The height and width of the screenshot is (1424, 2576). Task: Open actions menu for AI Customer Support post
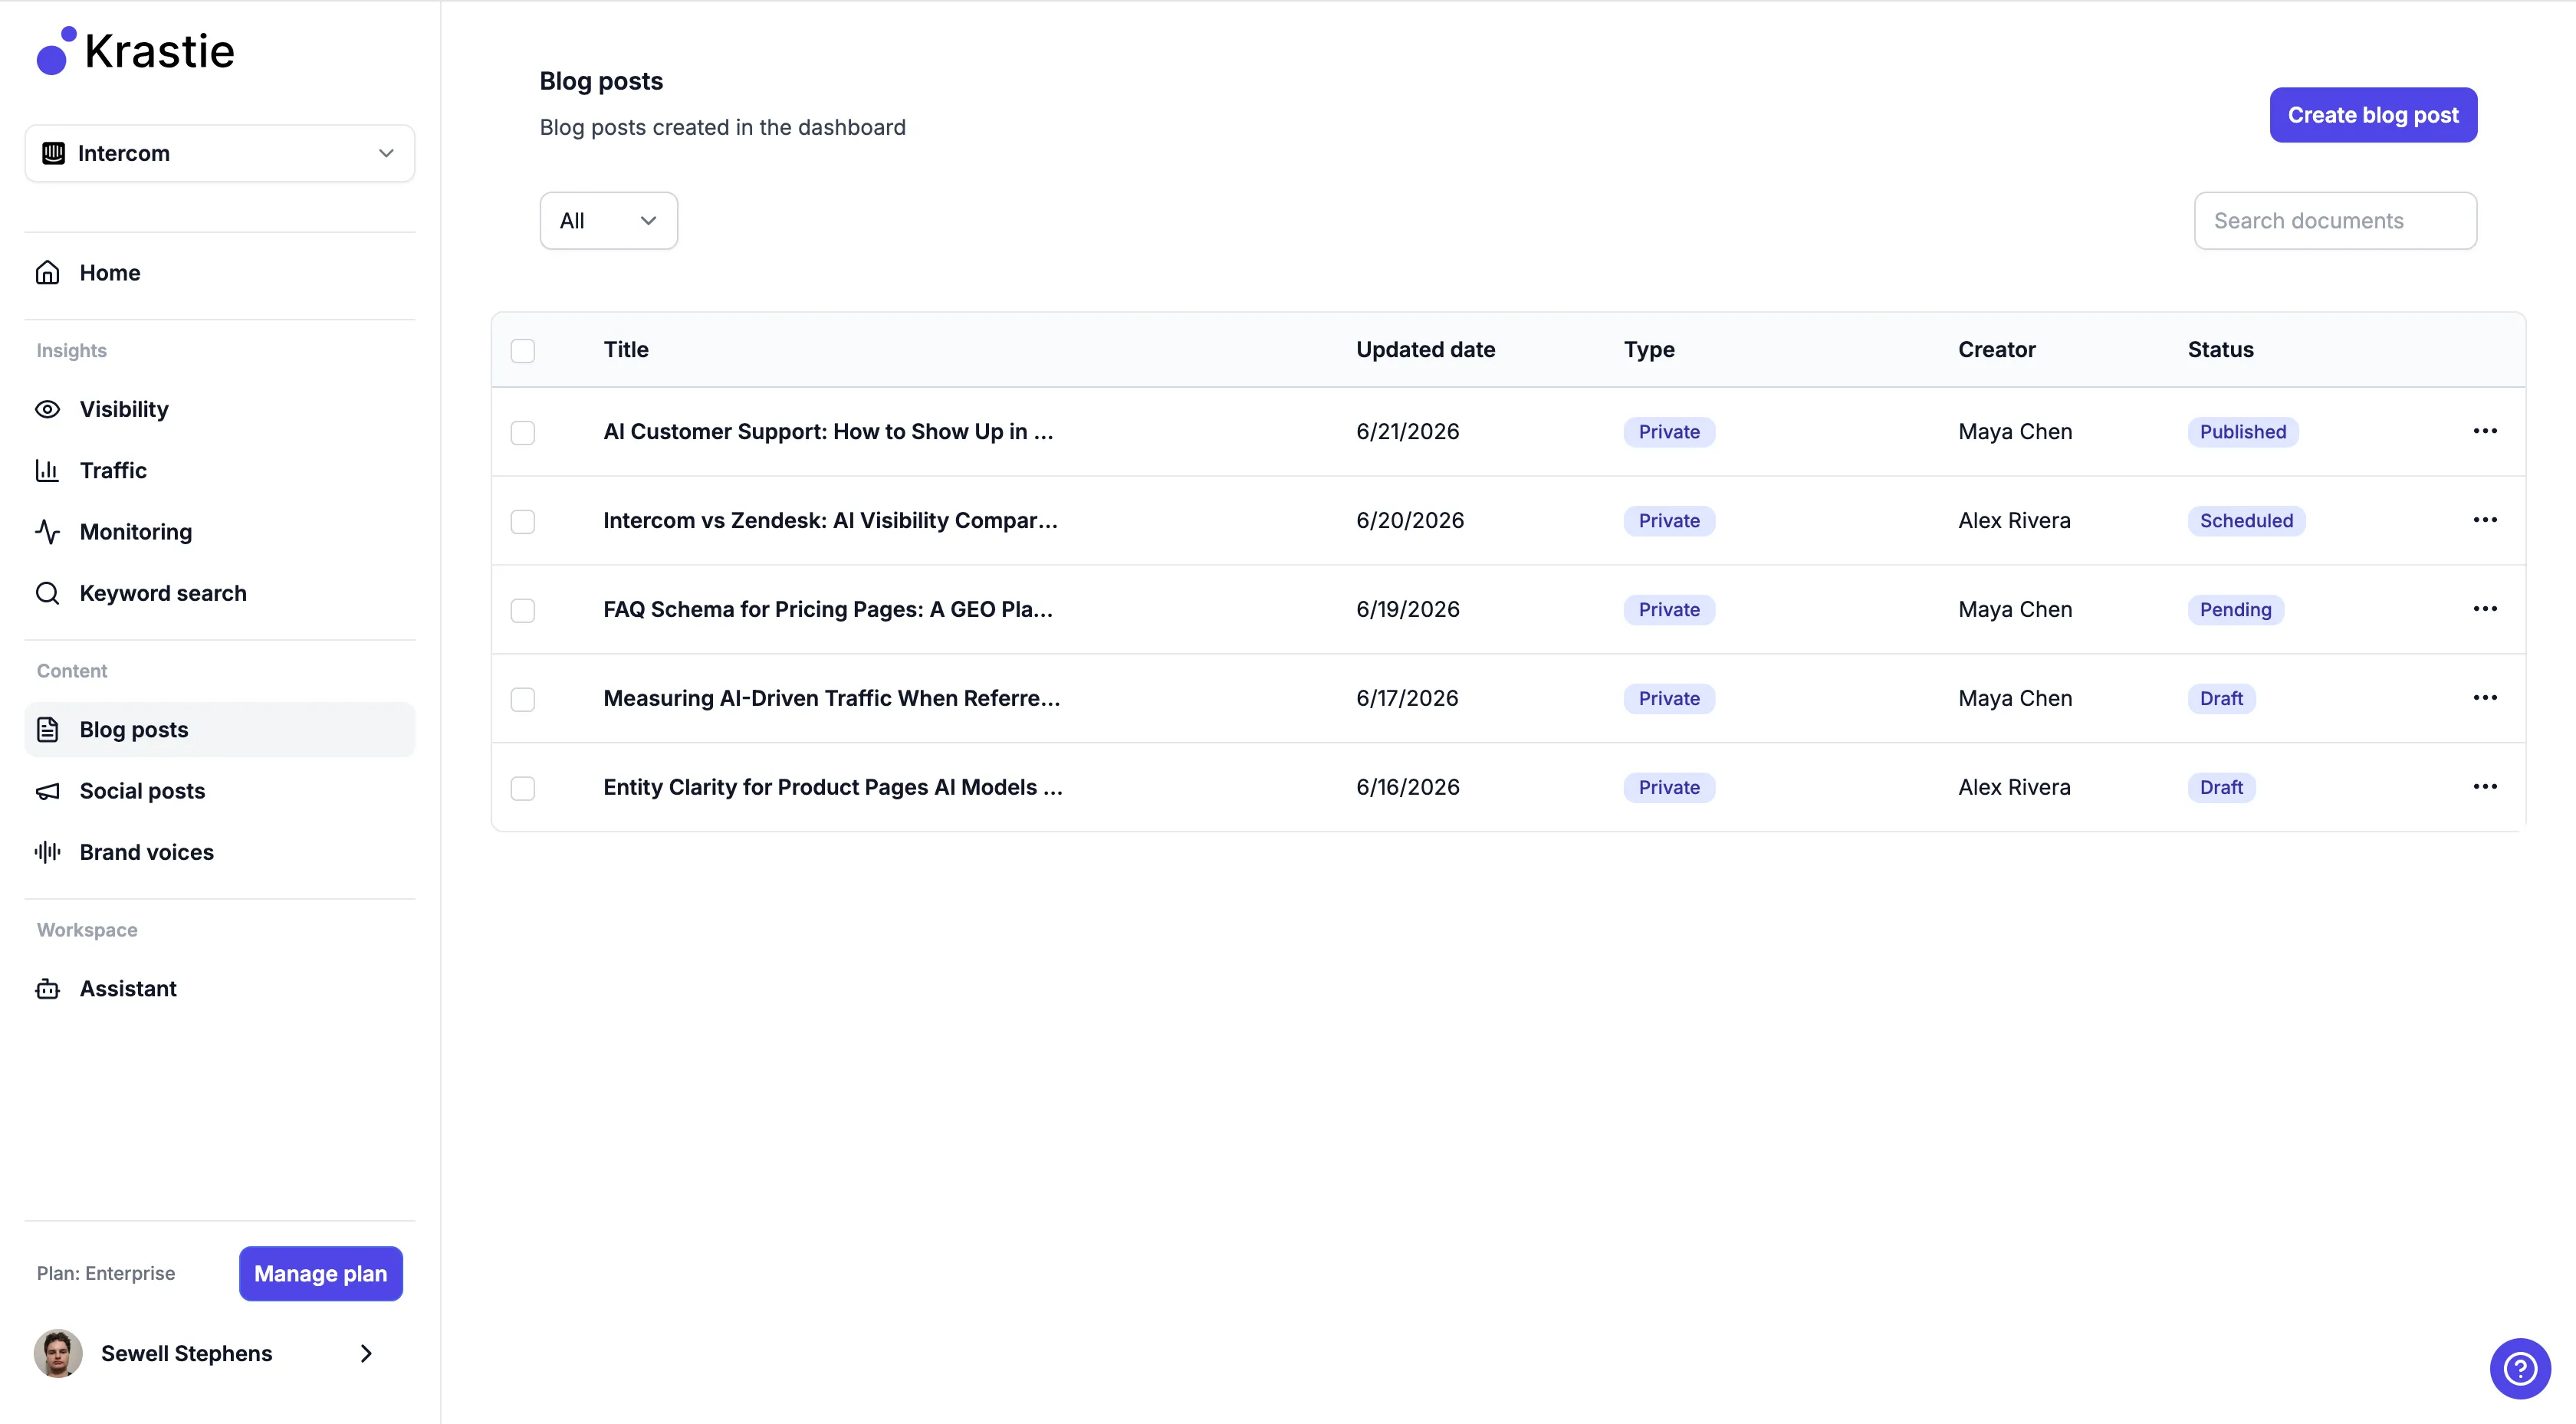[x=2485, y=431]
